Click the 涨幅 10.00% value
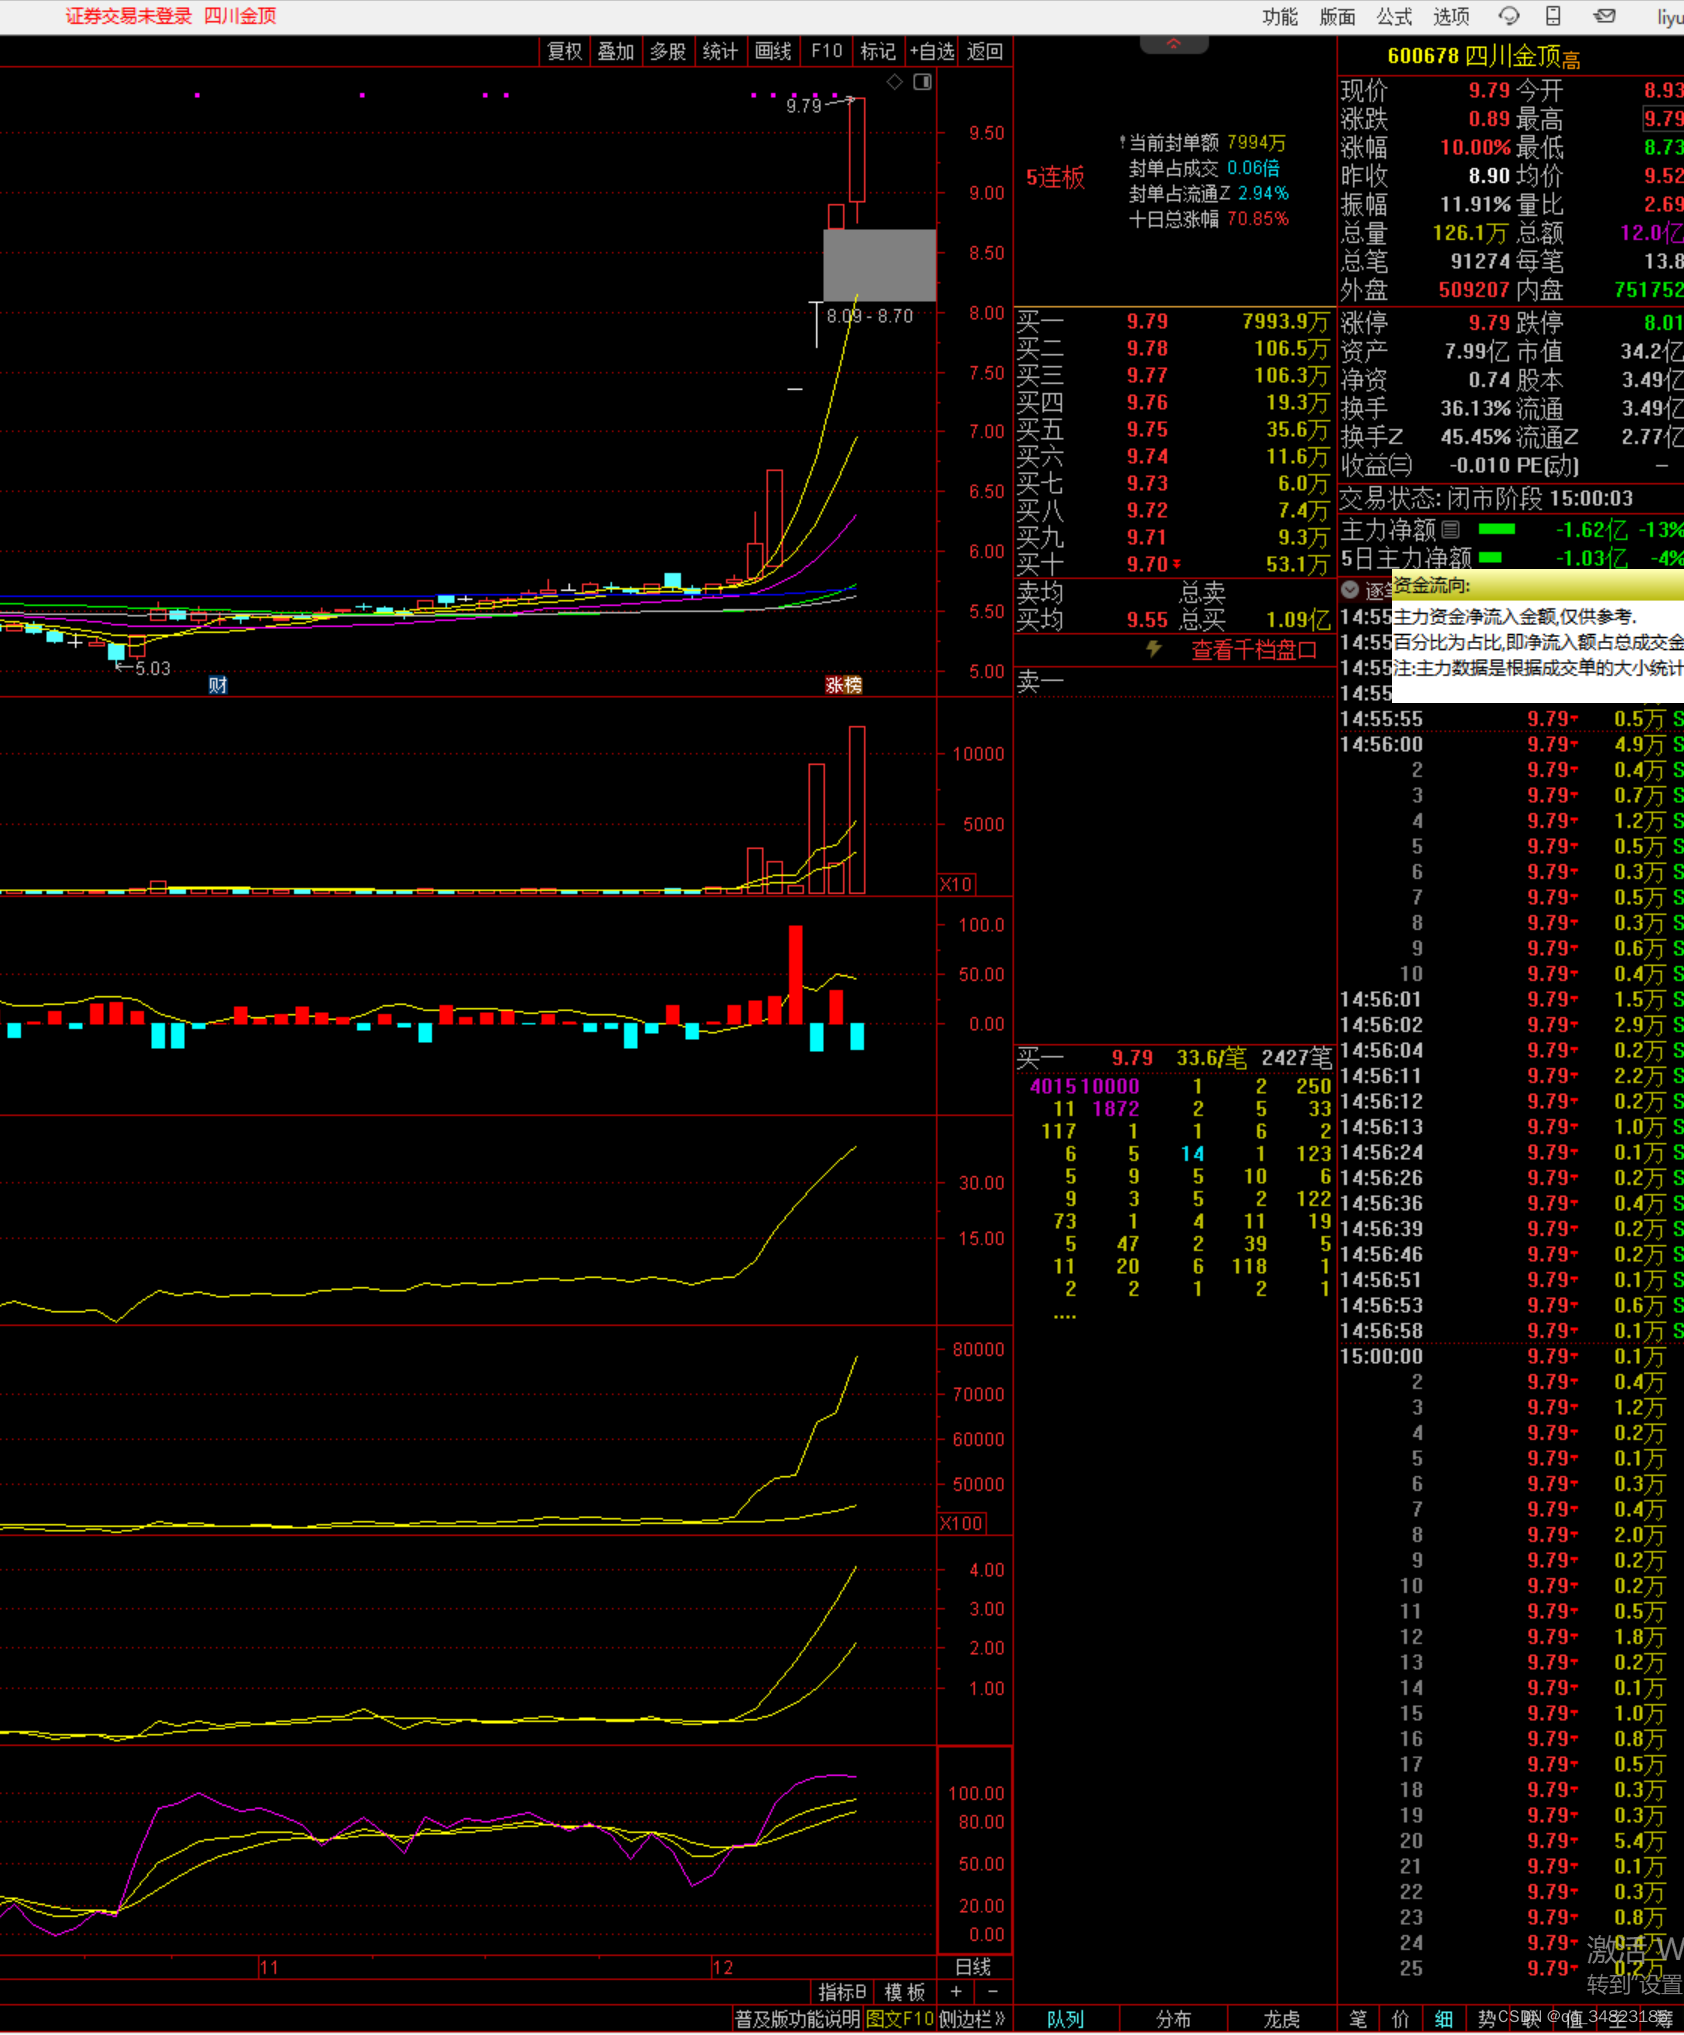Screen dimensions: 1684x2035 [x=1475, y=148]
